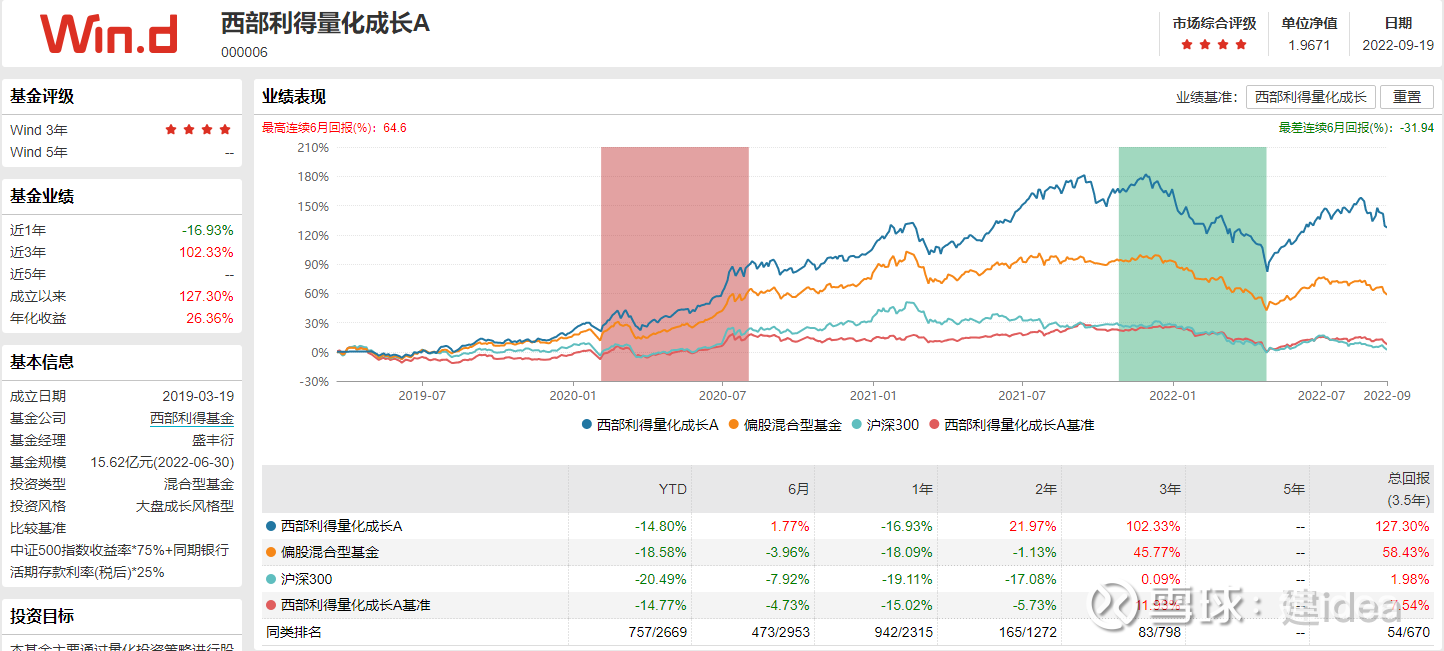The width and height of the screenshot is (1444, 651).
Task: Click the 近3年 return 102.33% in 基金业绩
Action: [207, 252]
